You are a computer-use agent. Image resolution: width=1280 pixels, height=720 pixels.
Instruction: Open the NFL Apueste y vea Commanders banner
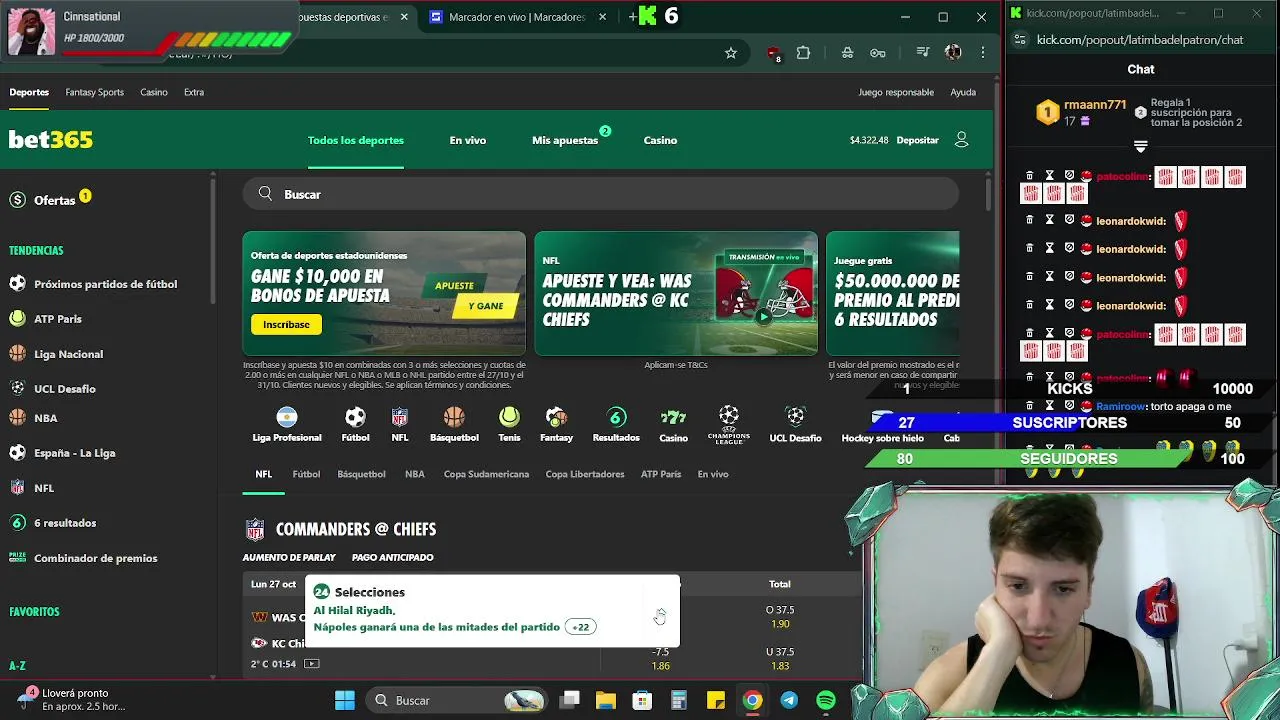pos(676,294)
